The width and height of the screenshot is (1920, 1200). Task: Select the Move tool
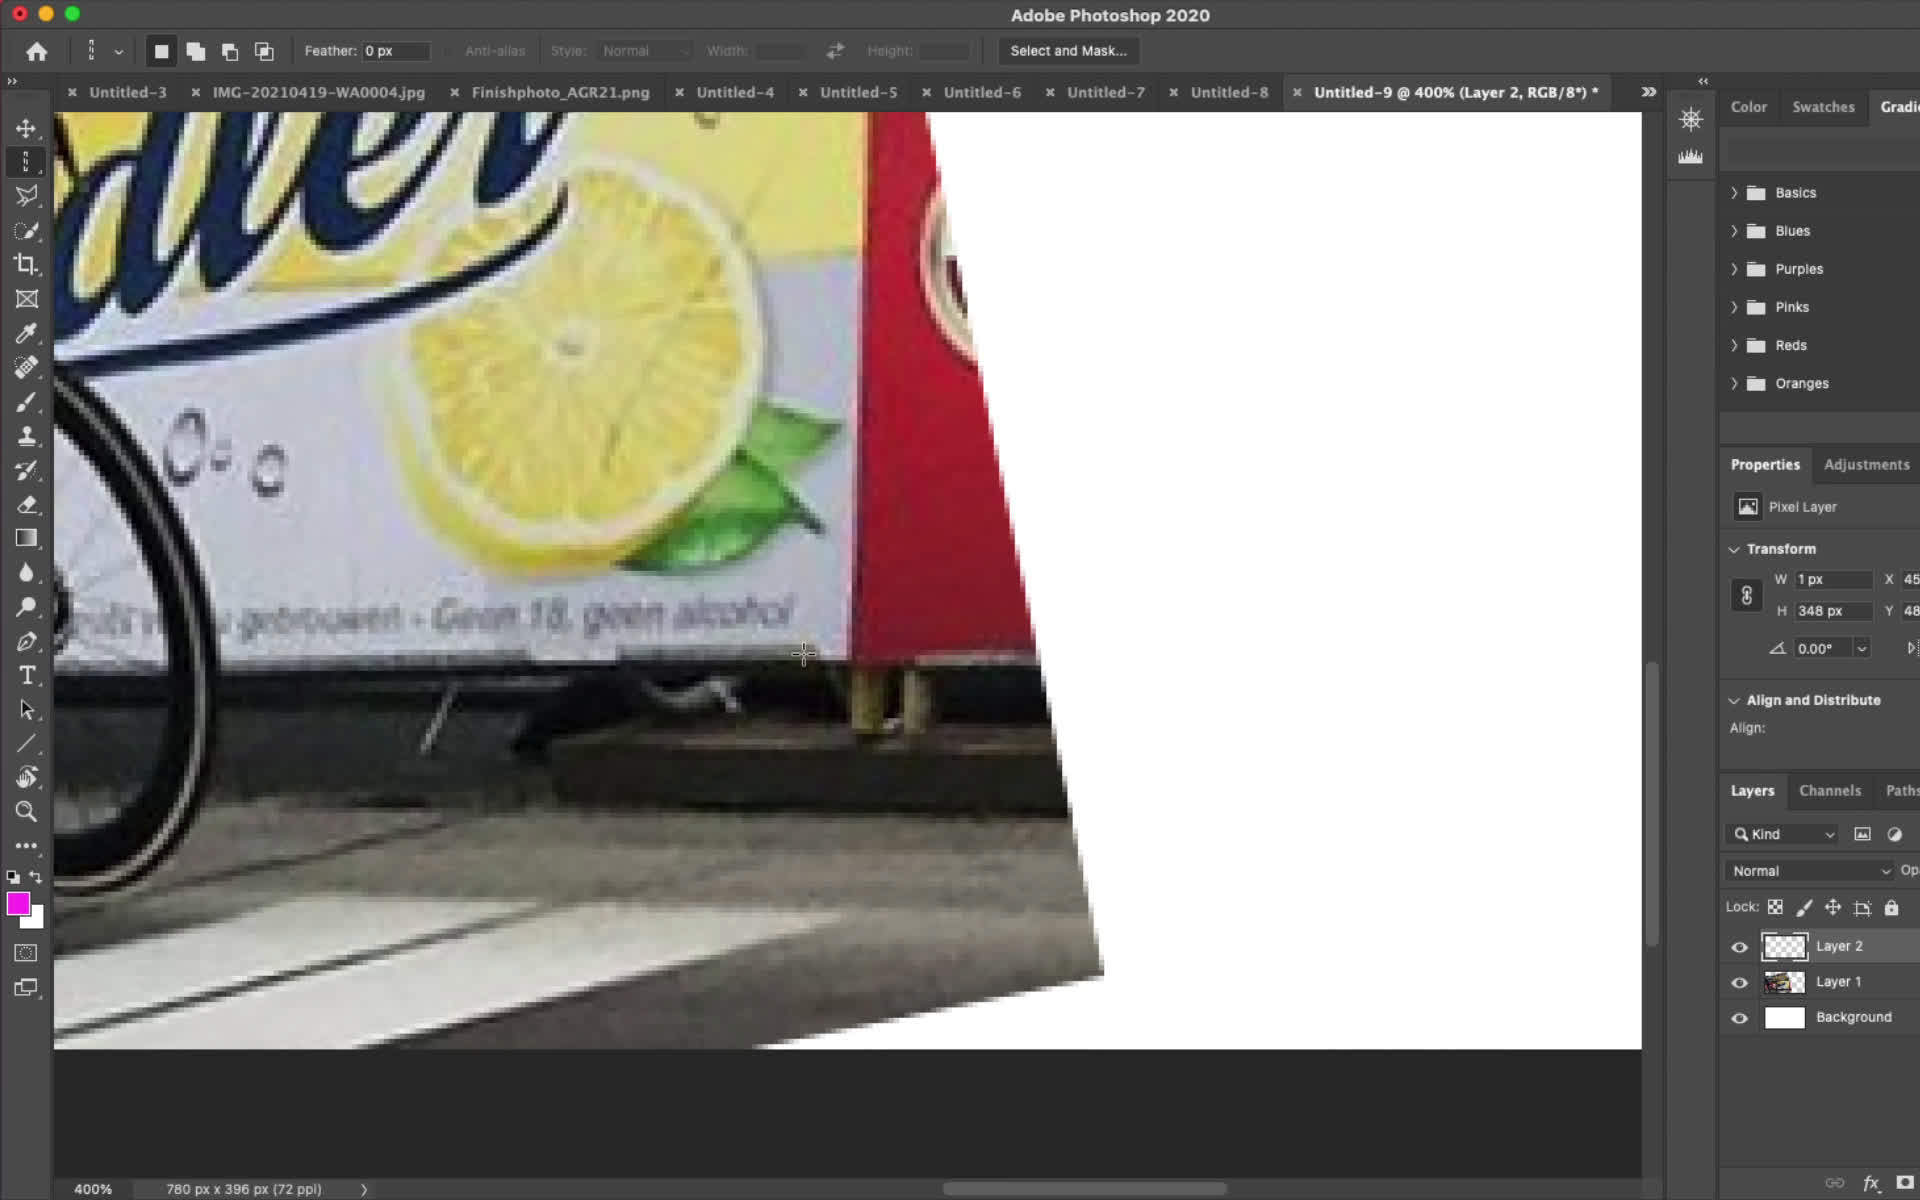26,128
